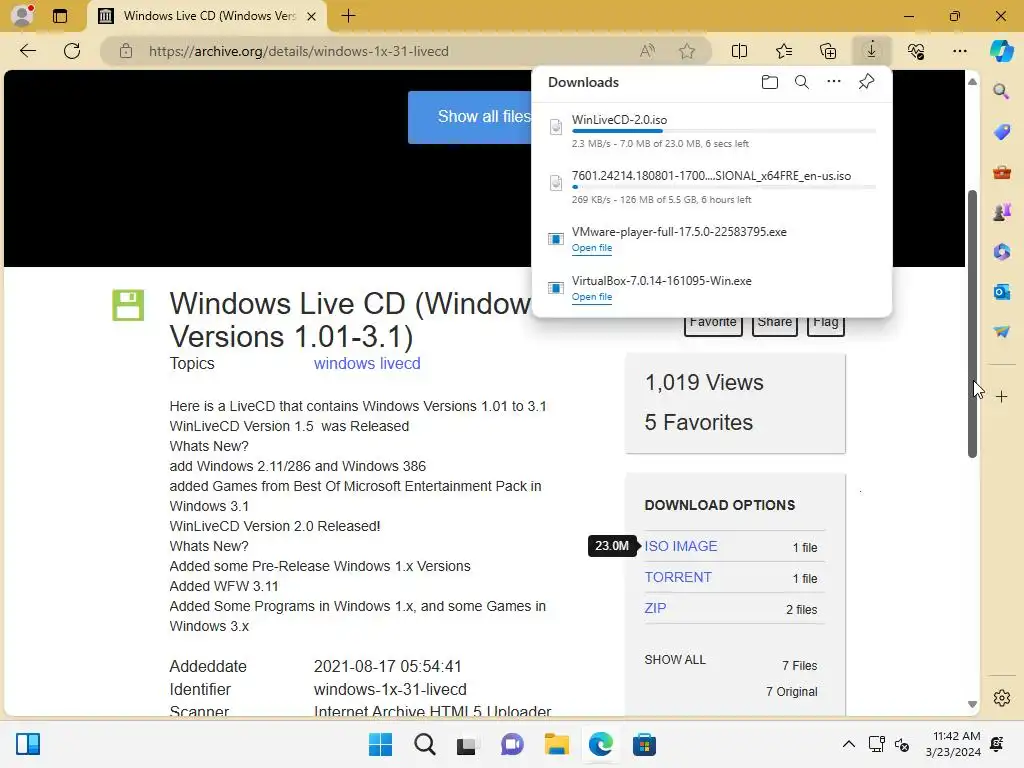Image resolution: width=1024 pixels, height=768 pixels.
Task: Add this page to favorites star
Action: coord(686,51)
